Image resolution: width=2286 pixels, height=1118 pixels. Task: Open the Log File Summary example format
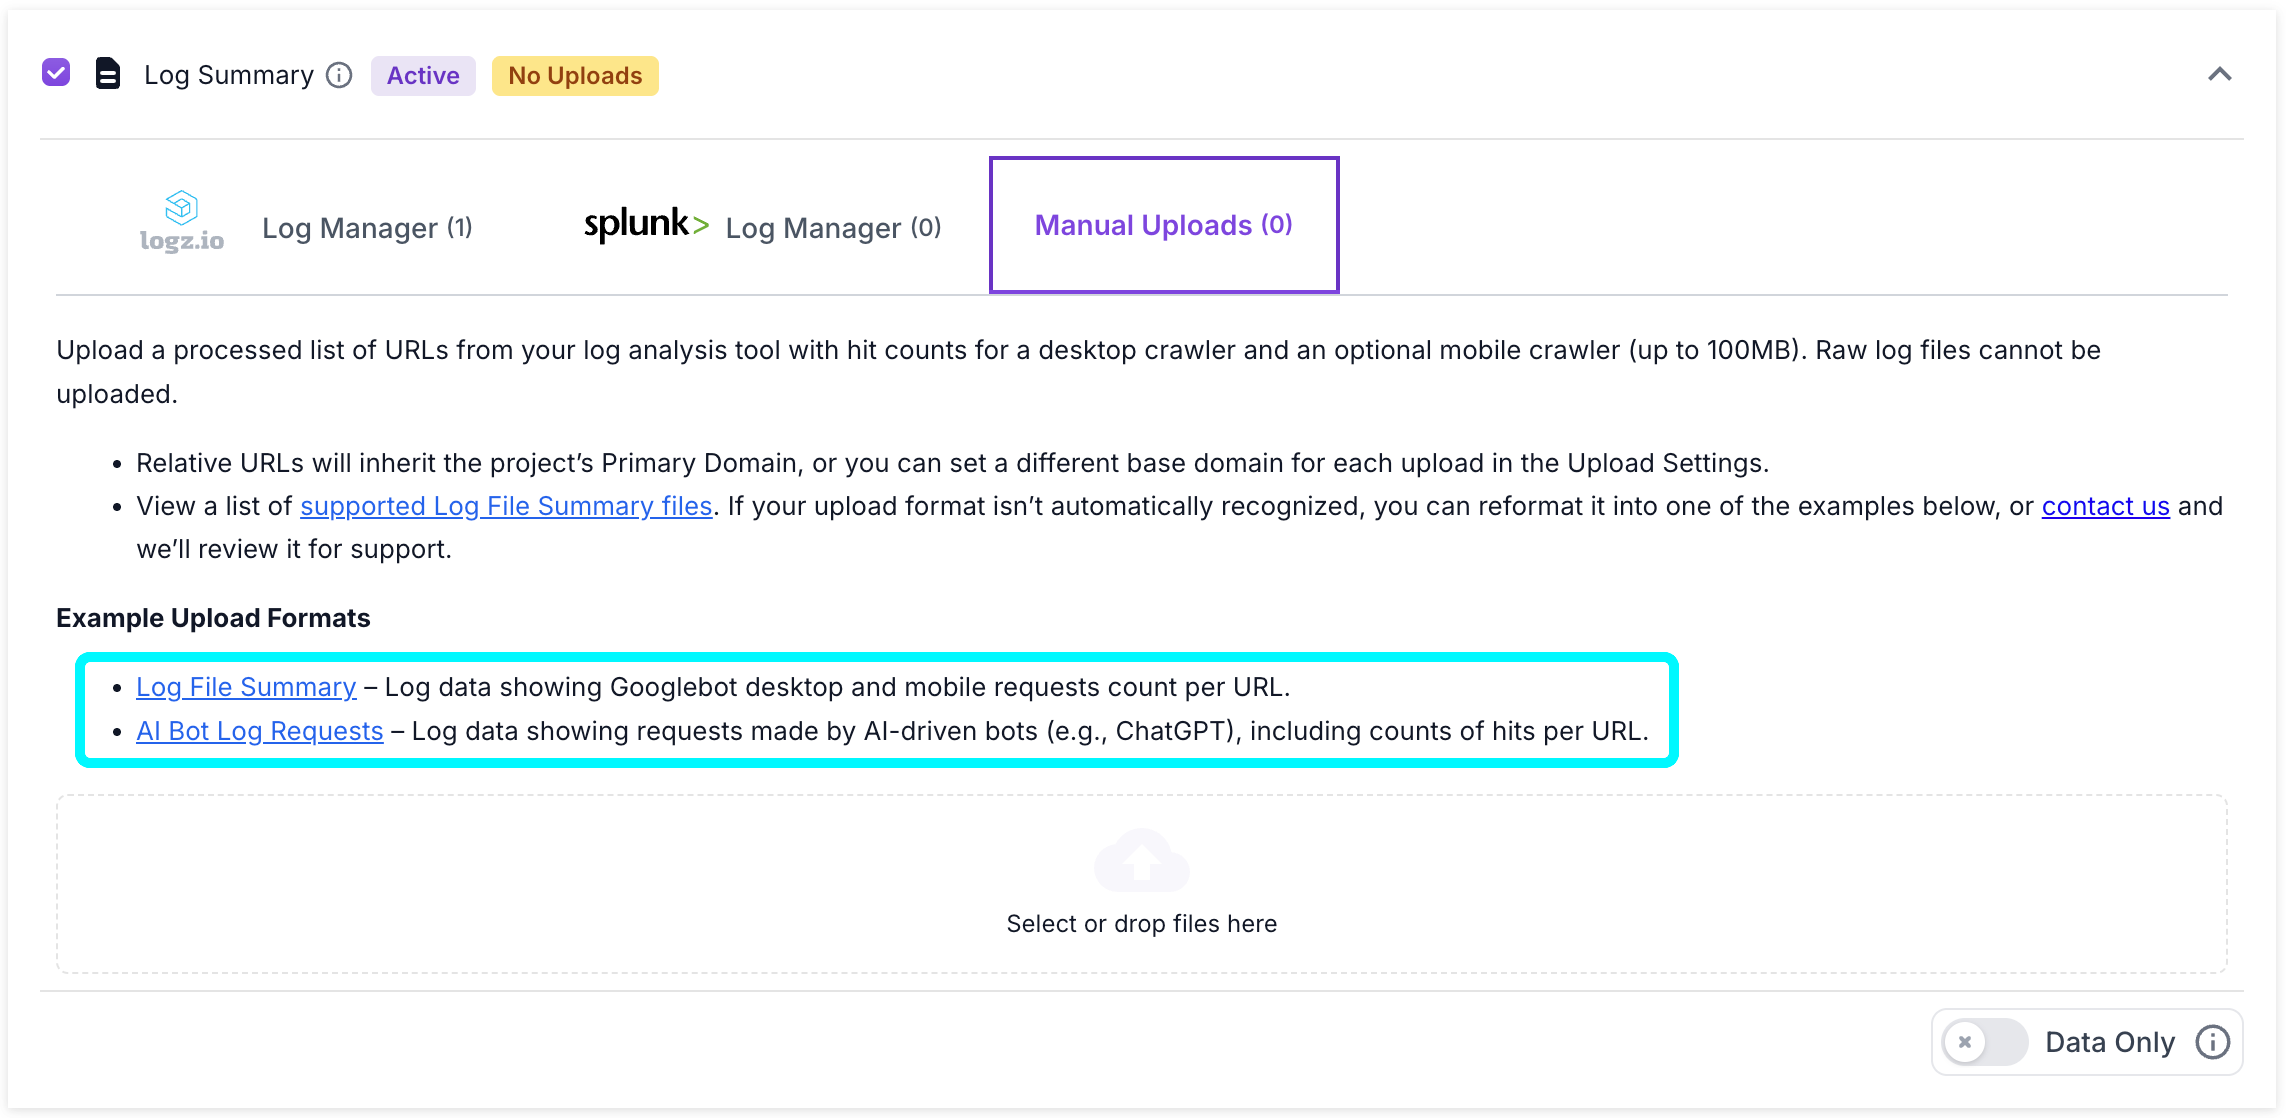(246, 687)
